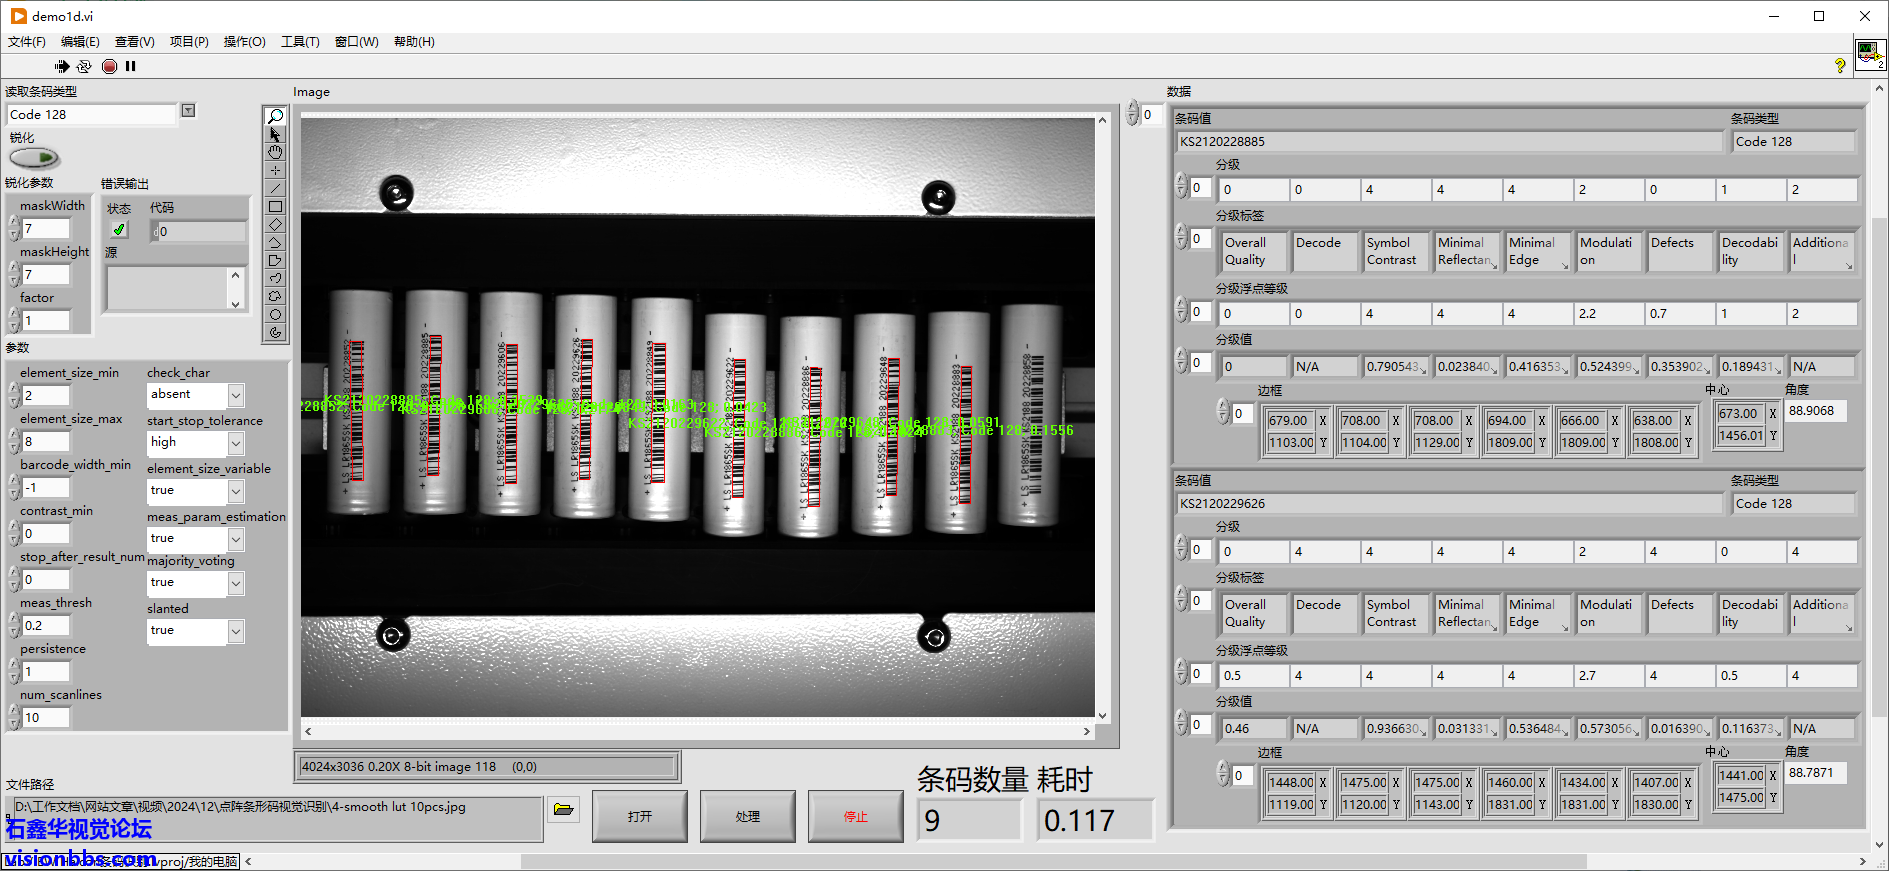1889x871 pixels.
Task: Select the Line drawing tool
Action: (275, 188)
